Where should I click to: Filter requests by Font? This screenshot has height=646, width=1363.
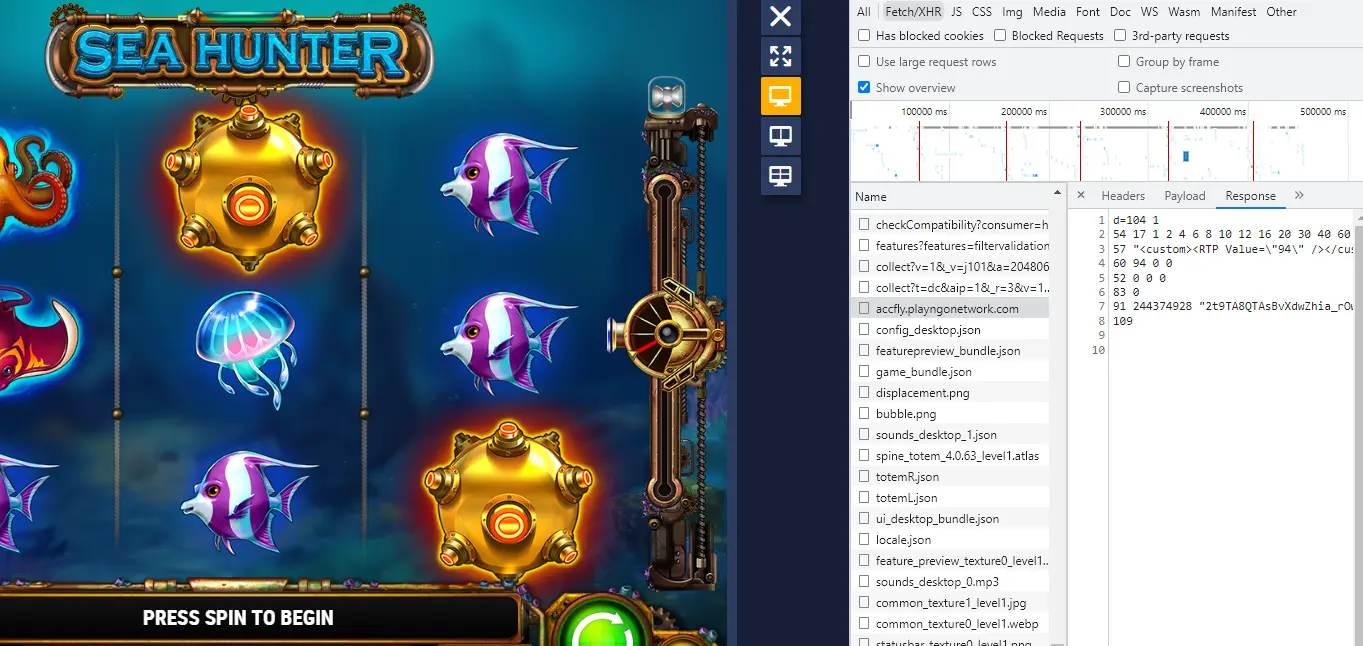1088,12
